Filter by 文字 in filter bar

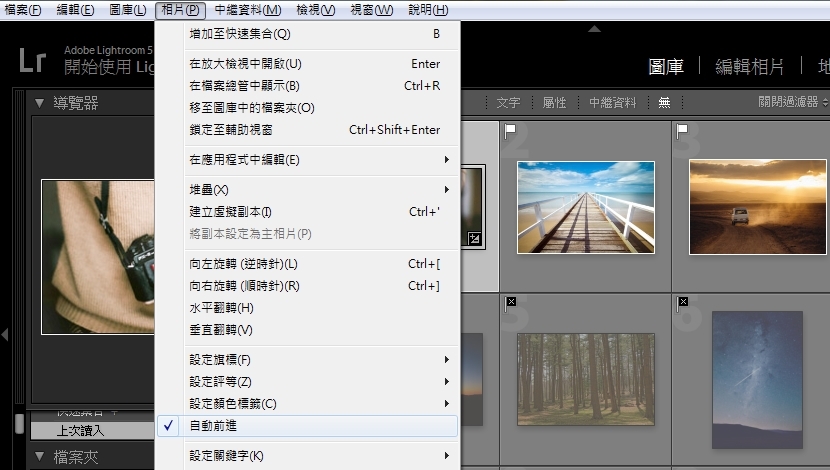(x=508, y=103)
